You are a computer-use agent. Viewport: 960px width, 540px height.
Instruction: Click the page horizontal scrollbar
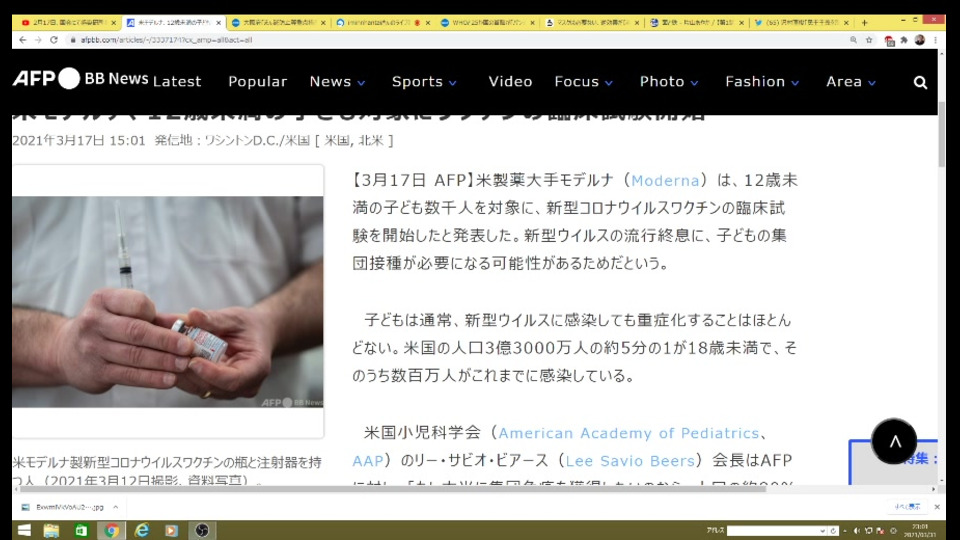click(x=392, y=489)
